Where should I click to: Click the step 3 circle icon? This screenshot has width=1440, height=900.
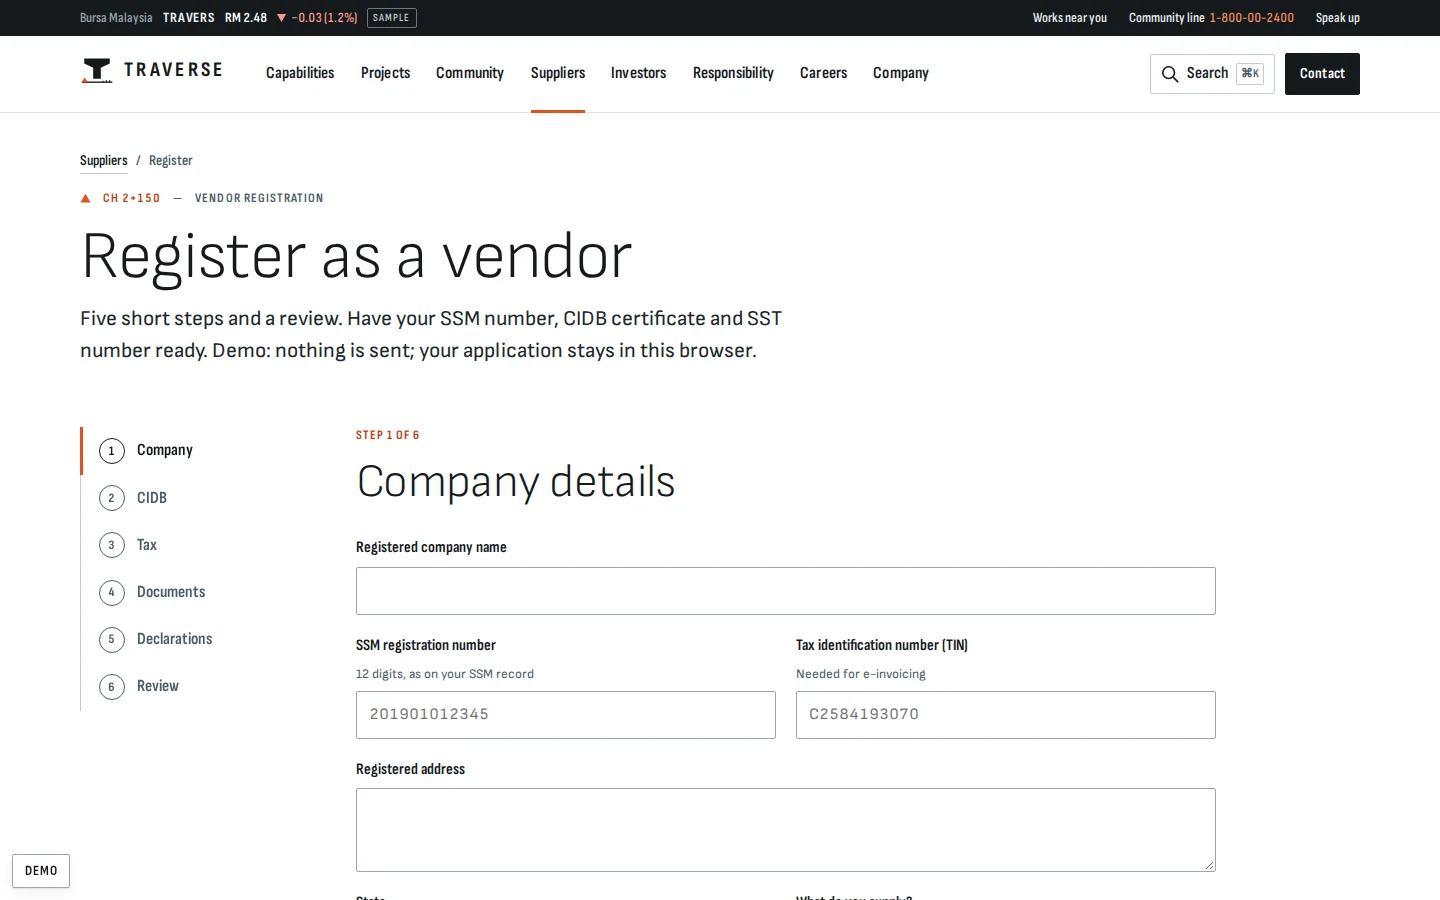coord(111,545)
